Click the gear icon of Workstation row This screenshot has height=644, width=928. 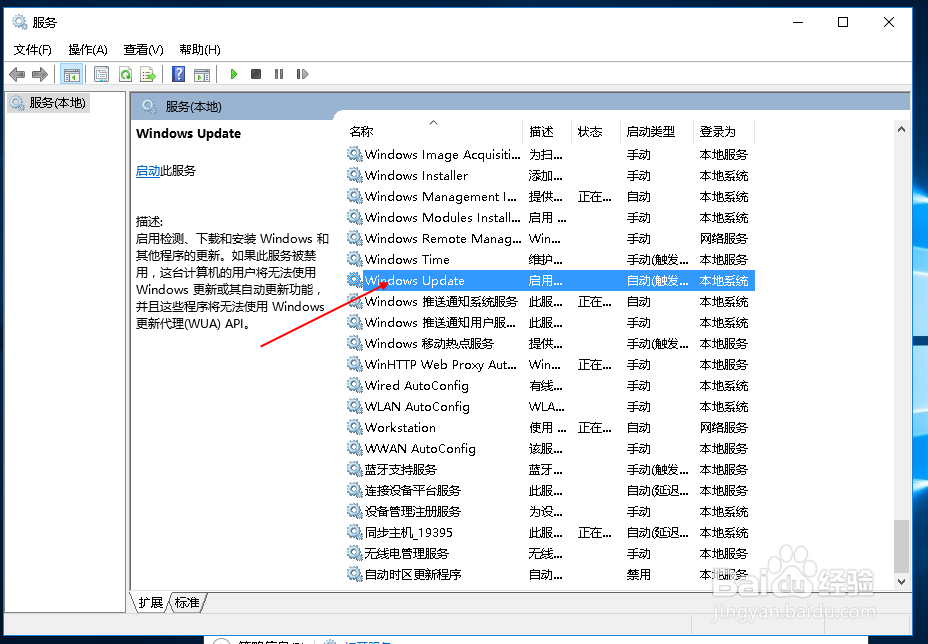click(355, 427)
